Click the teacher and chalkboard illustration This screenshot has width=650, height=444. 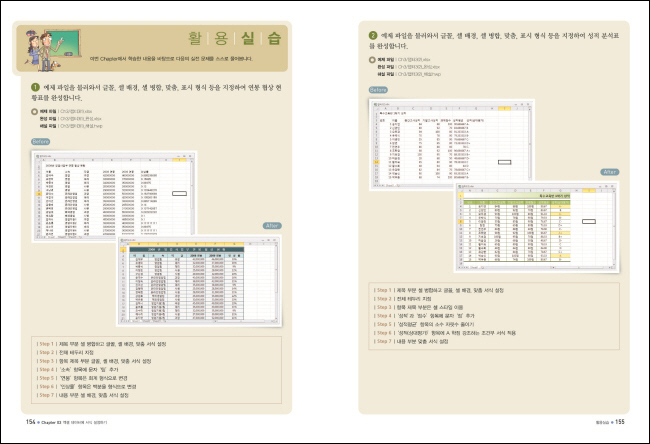tap(50, 47)
